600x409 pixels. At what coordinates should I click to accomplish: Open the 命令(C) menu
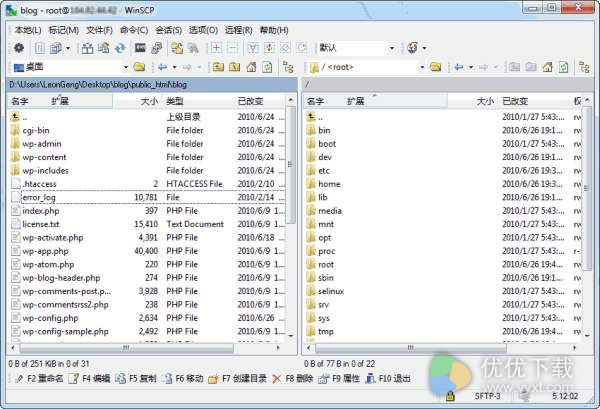(x=134, y=30)
